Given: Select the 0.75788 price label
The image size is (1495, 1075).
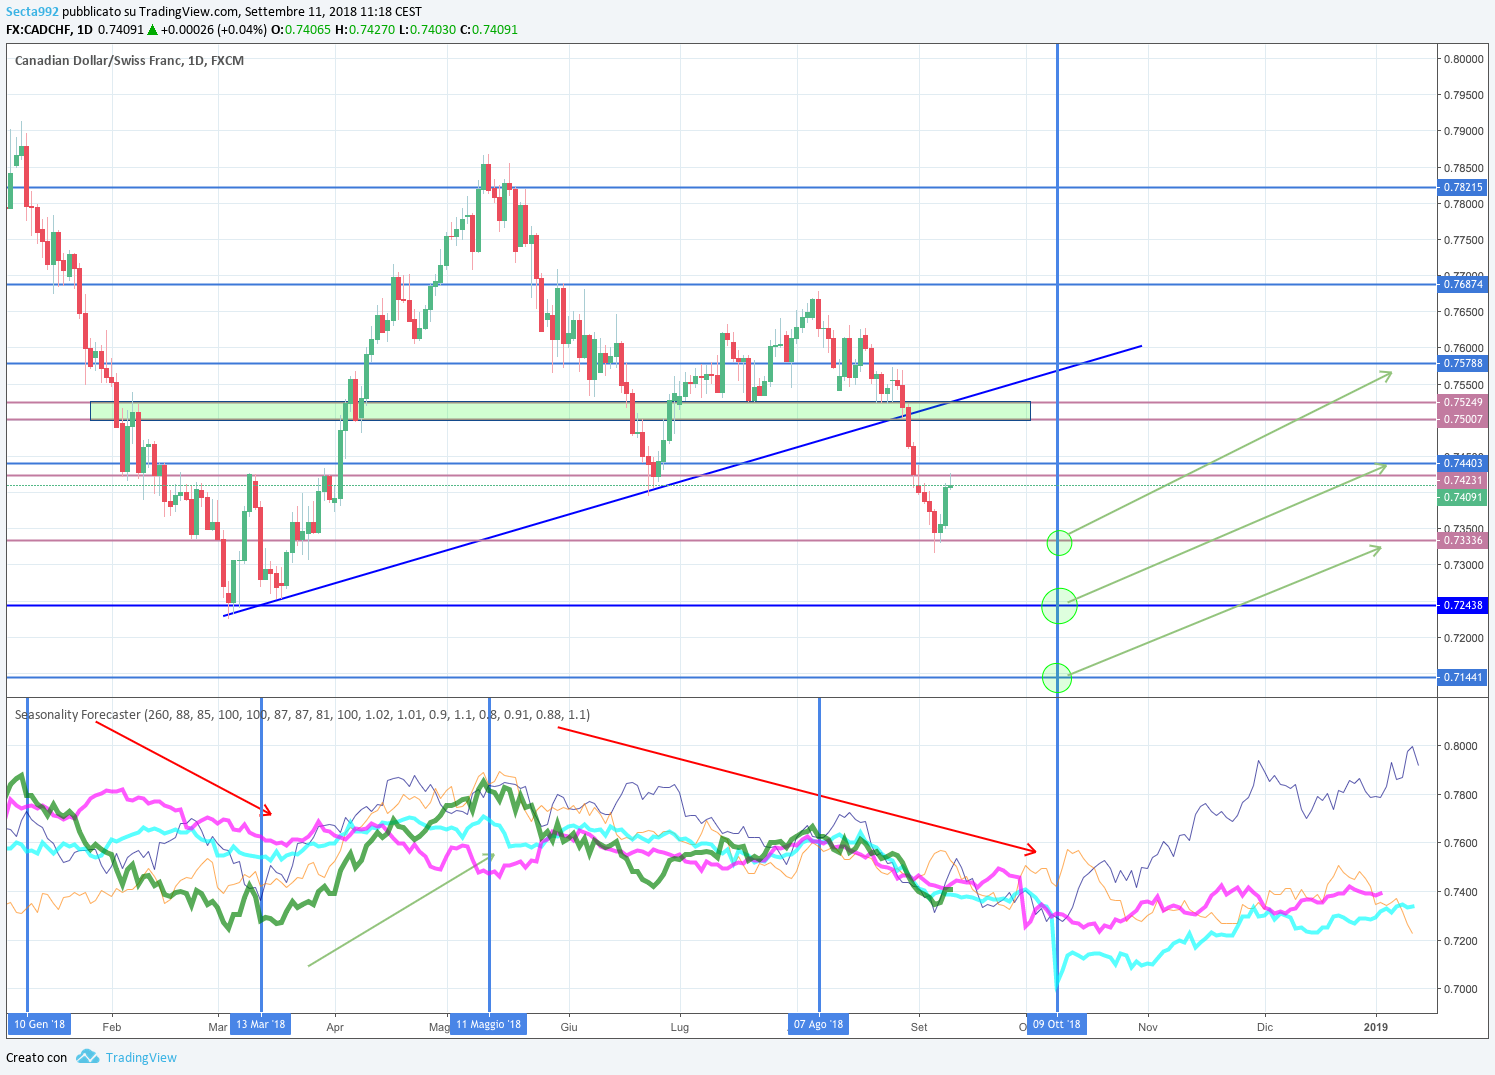Looking at the screenshot, I should click(1463, 363).
